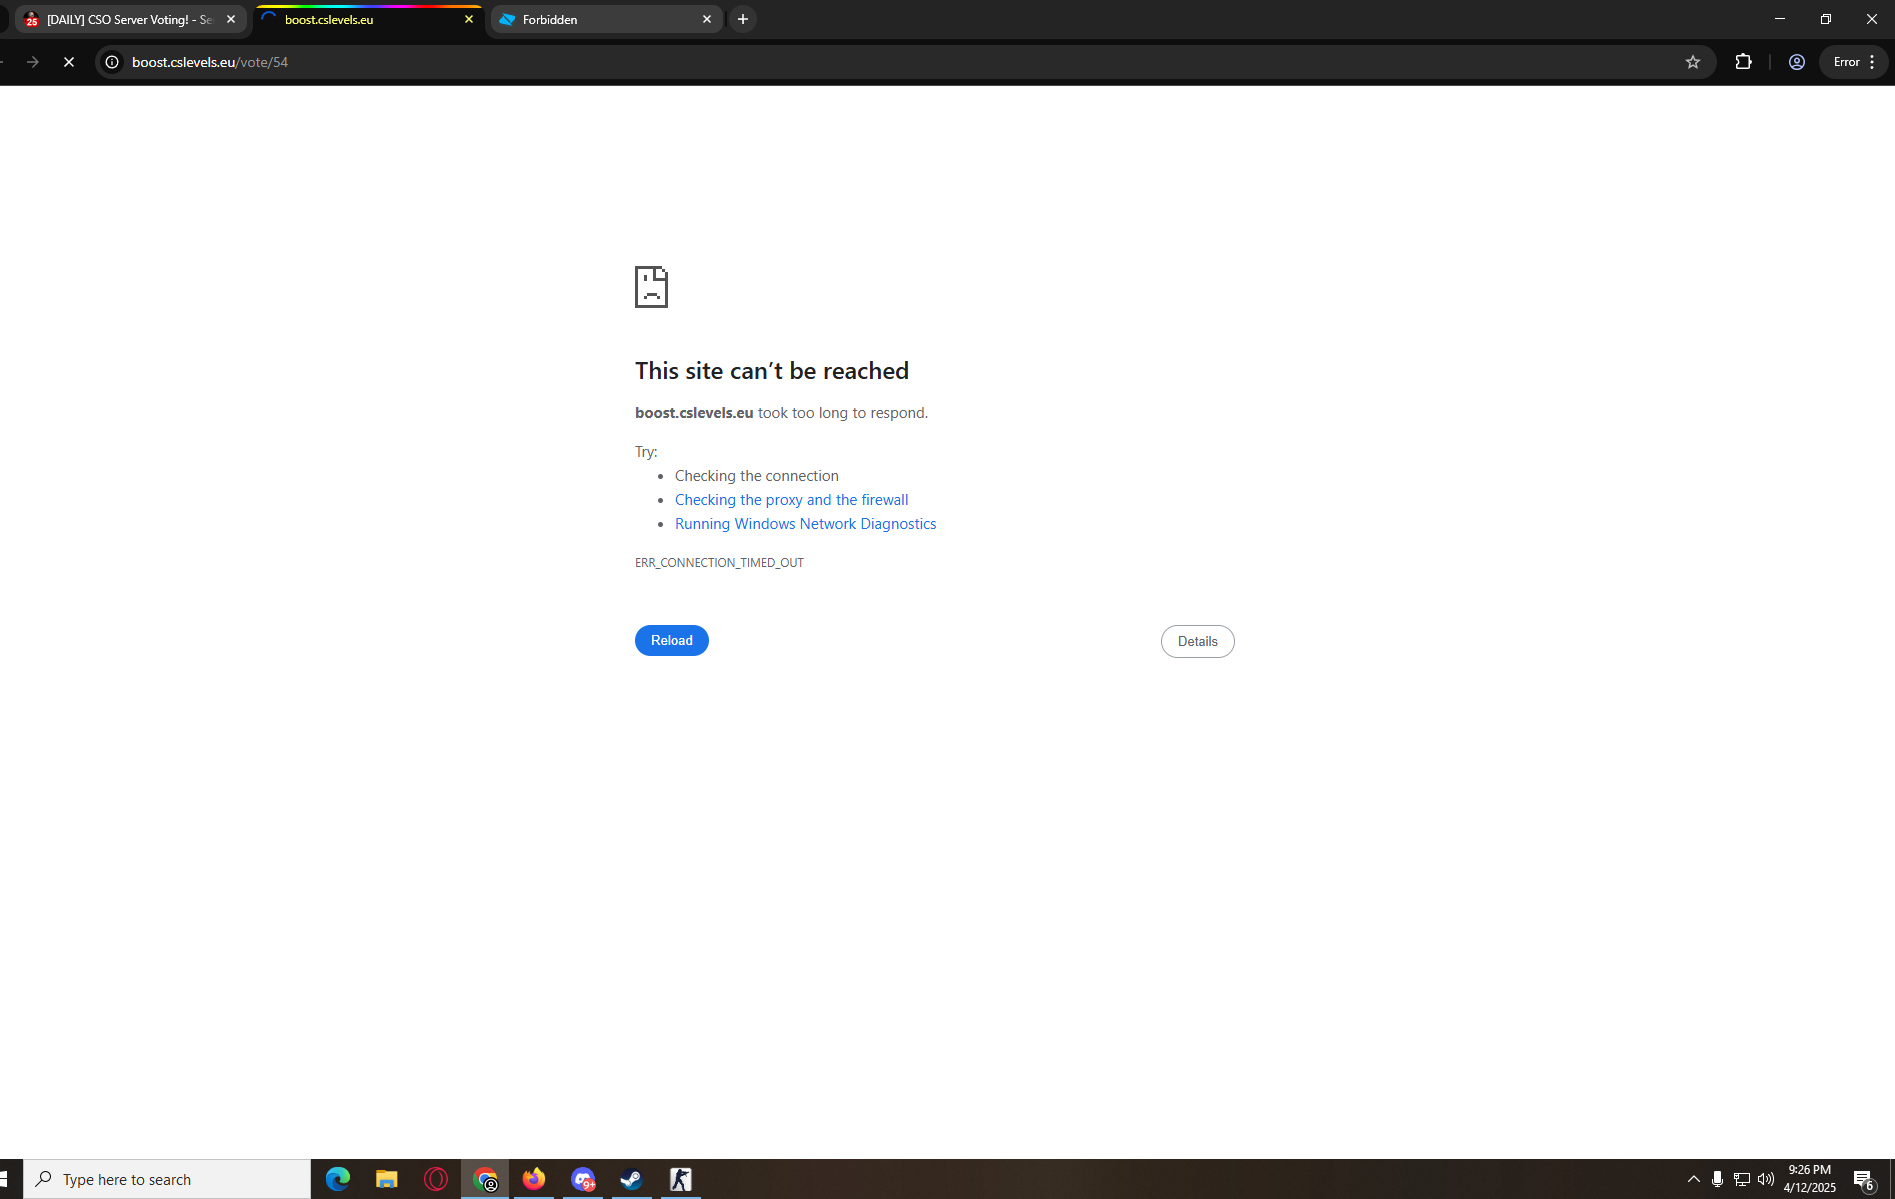Open Microsoft Edge from the taskbar
The width and height of the screenshot is (1895, 1199).
pyautogui.click(x=338, y=1179)
